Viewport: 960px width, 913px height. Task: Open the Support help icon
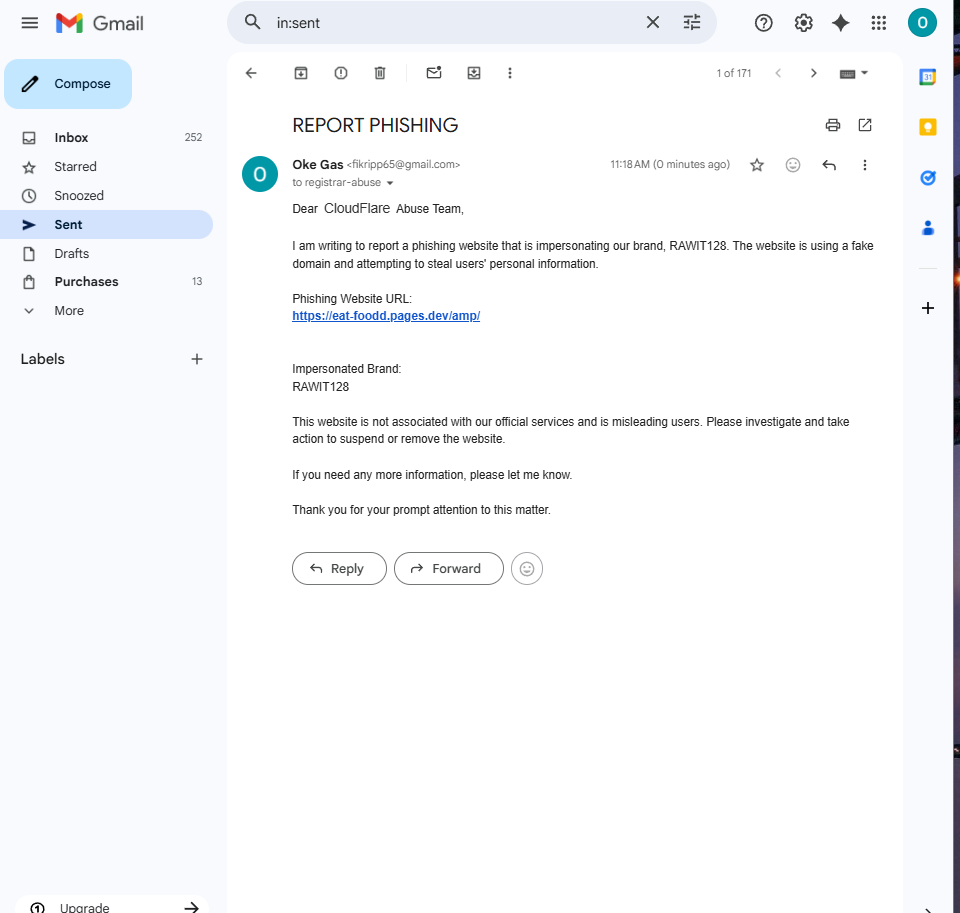763,23
